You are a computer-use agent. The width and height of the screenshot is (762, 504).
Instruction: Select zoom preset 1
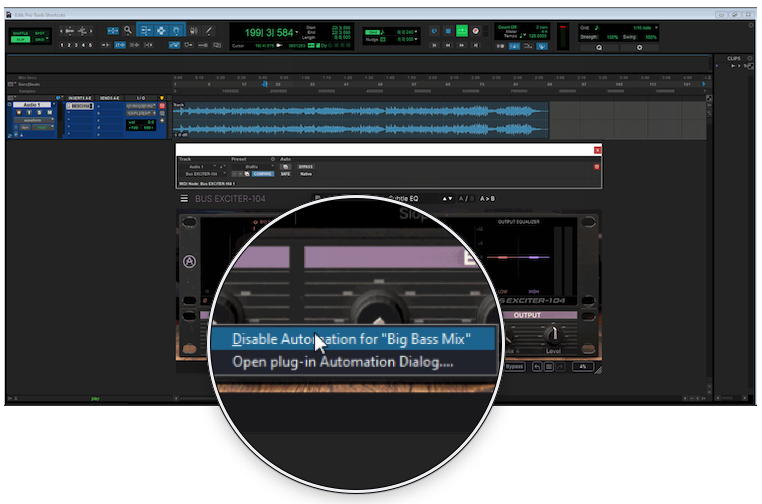[x=62, y=45]
